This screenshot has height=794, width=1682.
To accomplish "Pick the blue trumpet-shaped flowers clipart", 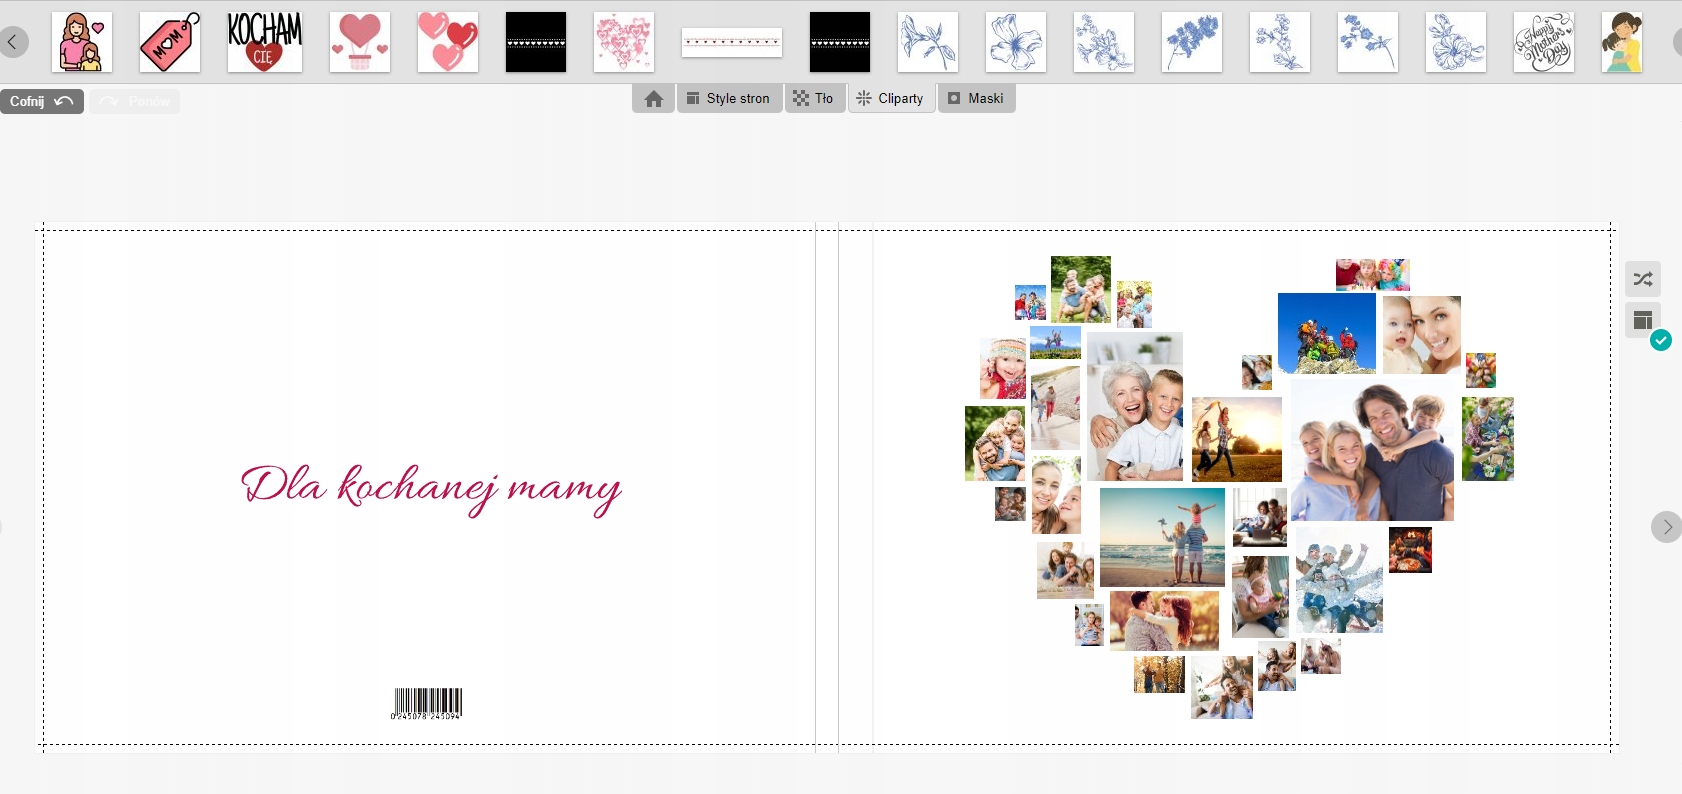I will (928, 42).
